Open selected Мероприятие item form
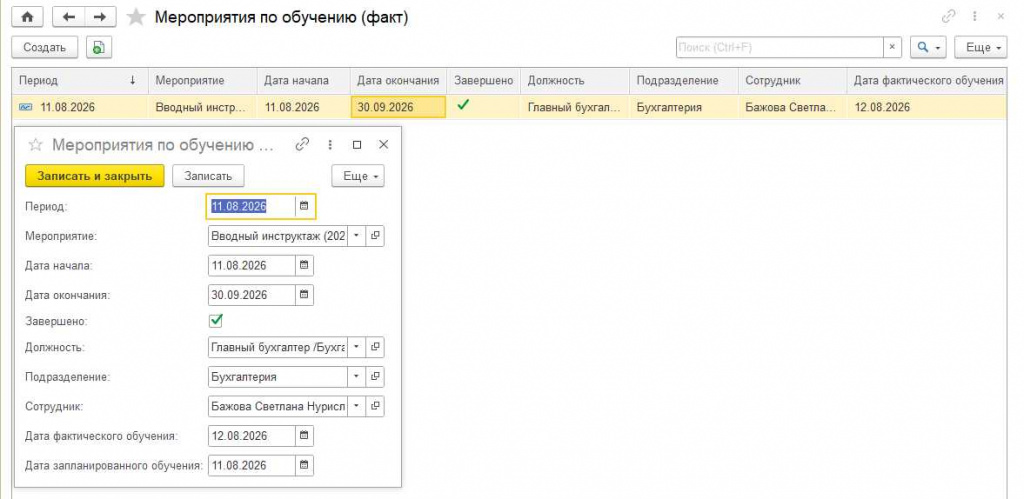Screen dimensions: 1024x499 tap(375, 236)
